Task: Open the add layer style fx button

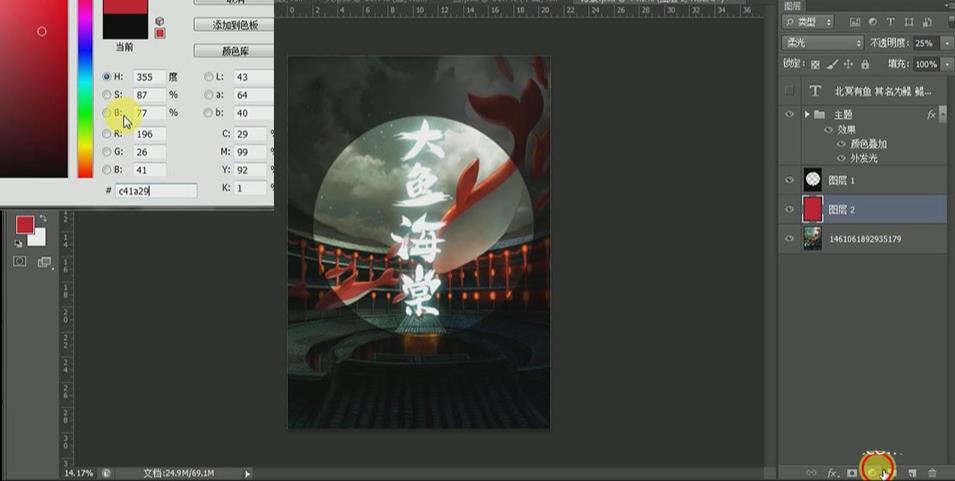Action: click(832, 472)
